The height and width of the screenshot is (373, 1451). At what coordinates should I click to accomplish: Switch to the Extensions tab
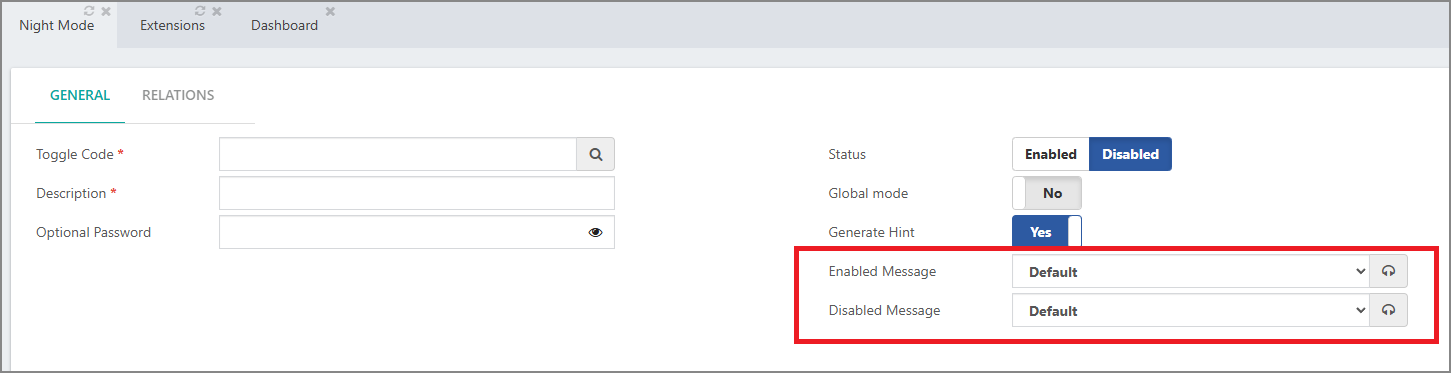coord(172,26)
